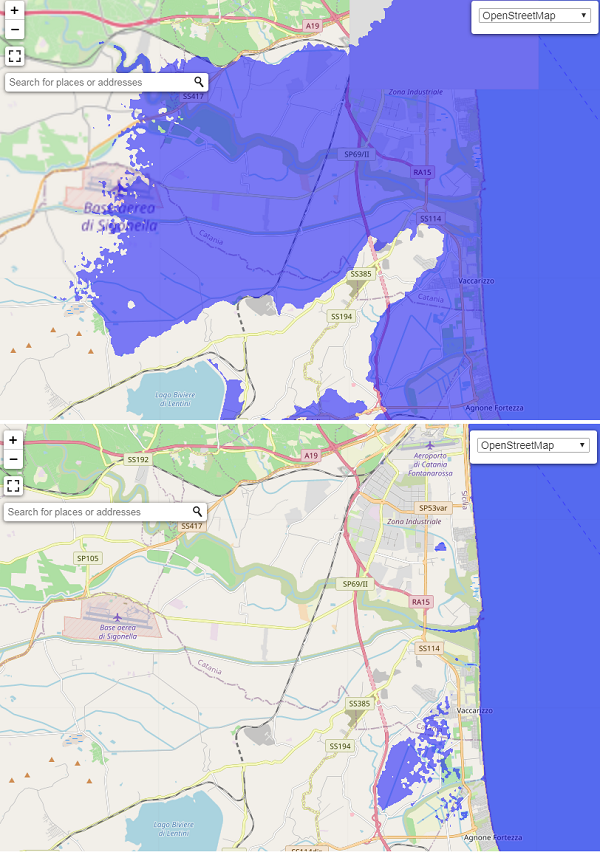Open the top map OpenStreetMap layer dropdown
Screen dimensions: 600x855
pyautogui.click(x=535, y=16)
